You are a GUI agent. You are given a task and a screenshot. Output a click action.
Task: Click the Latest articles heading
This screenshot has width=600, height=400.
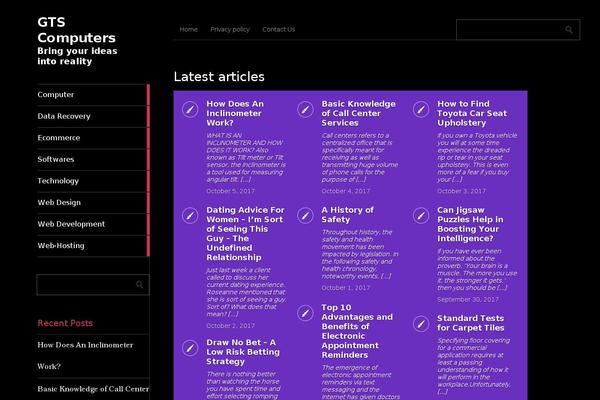pyautogui.click(x=219, y=77)
